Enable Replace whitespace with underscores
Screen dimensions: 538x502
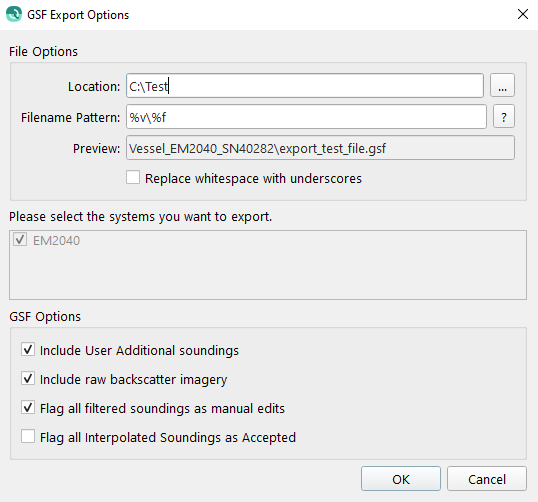pos(133,178)
